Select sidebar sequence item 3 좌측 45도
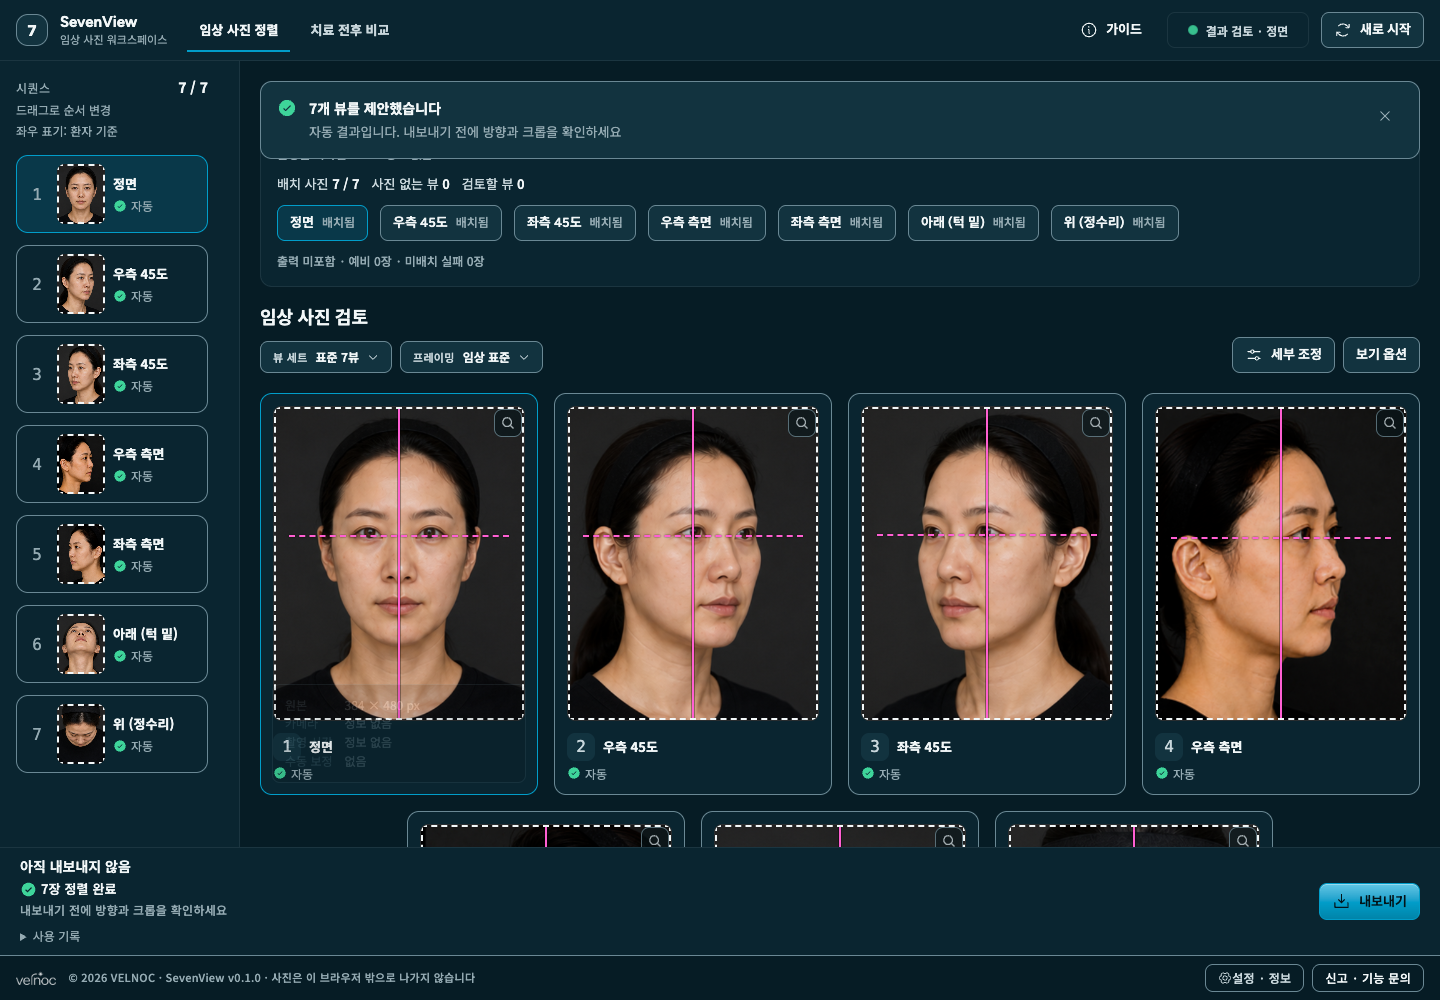The image size is (1440, 1000). pos(112,374)
